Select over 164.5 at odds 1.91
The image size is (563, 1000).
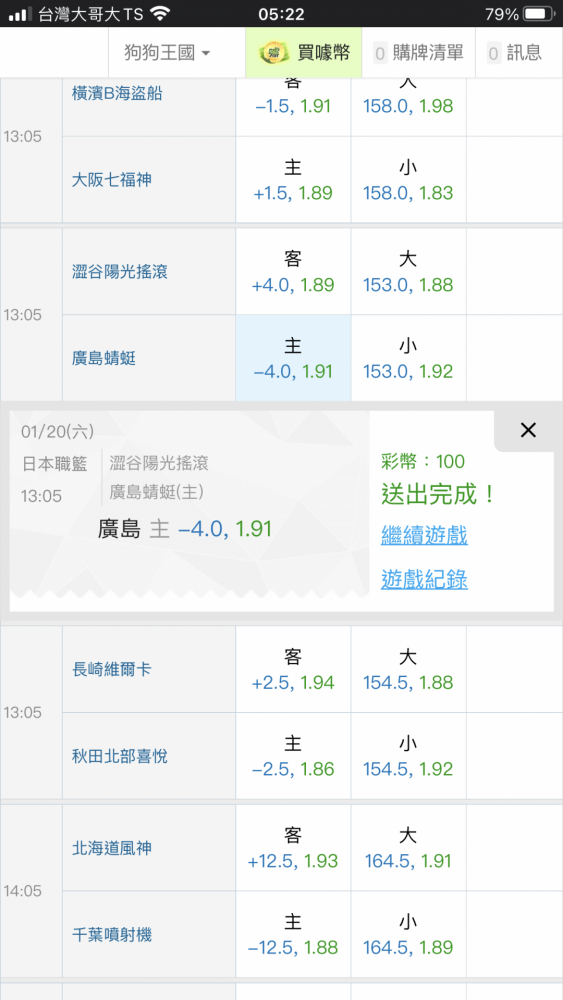coord(408,848)
